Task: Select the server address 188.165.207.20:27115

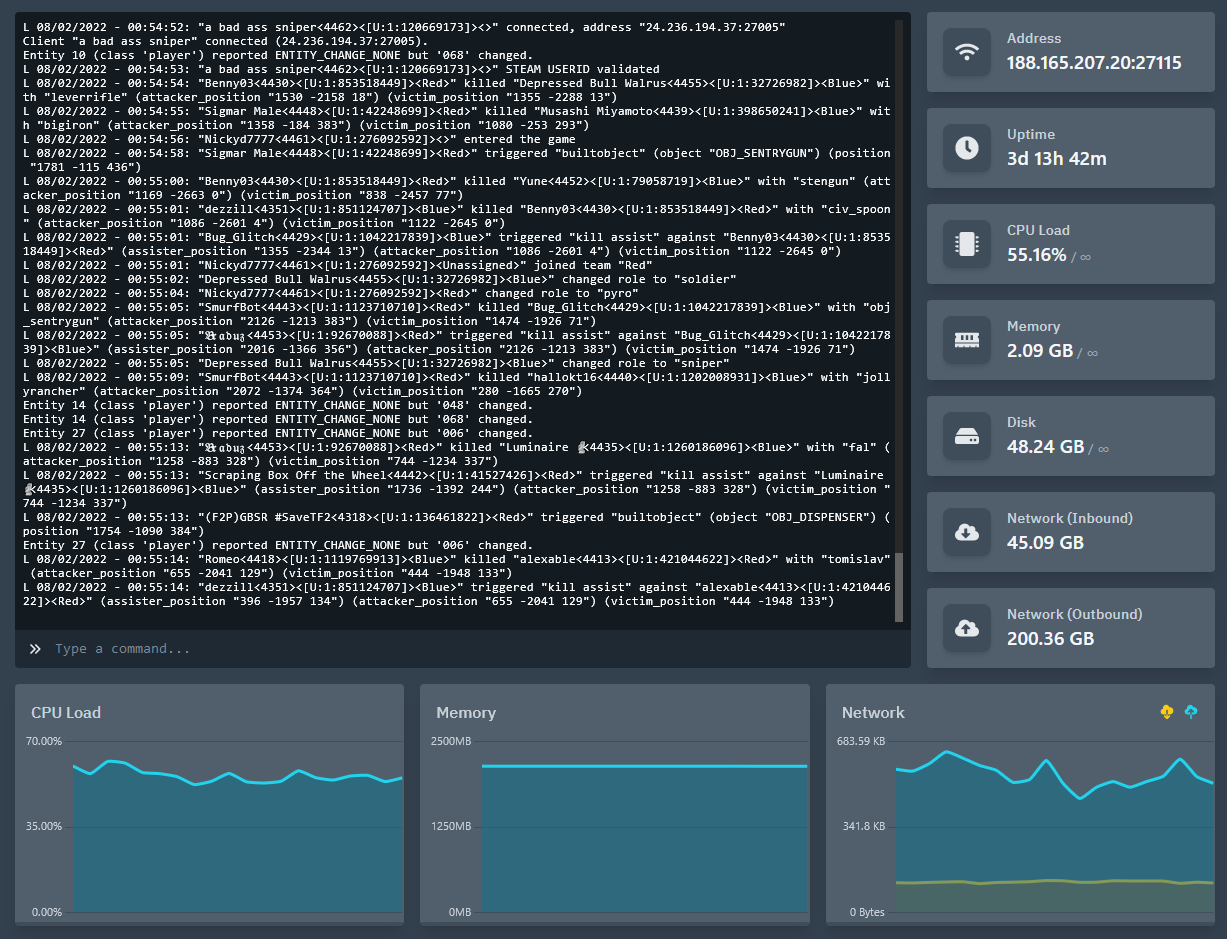Action: [x=1094, y=63]
